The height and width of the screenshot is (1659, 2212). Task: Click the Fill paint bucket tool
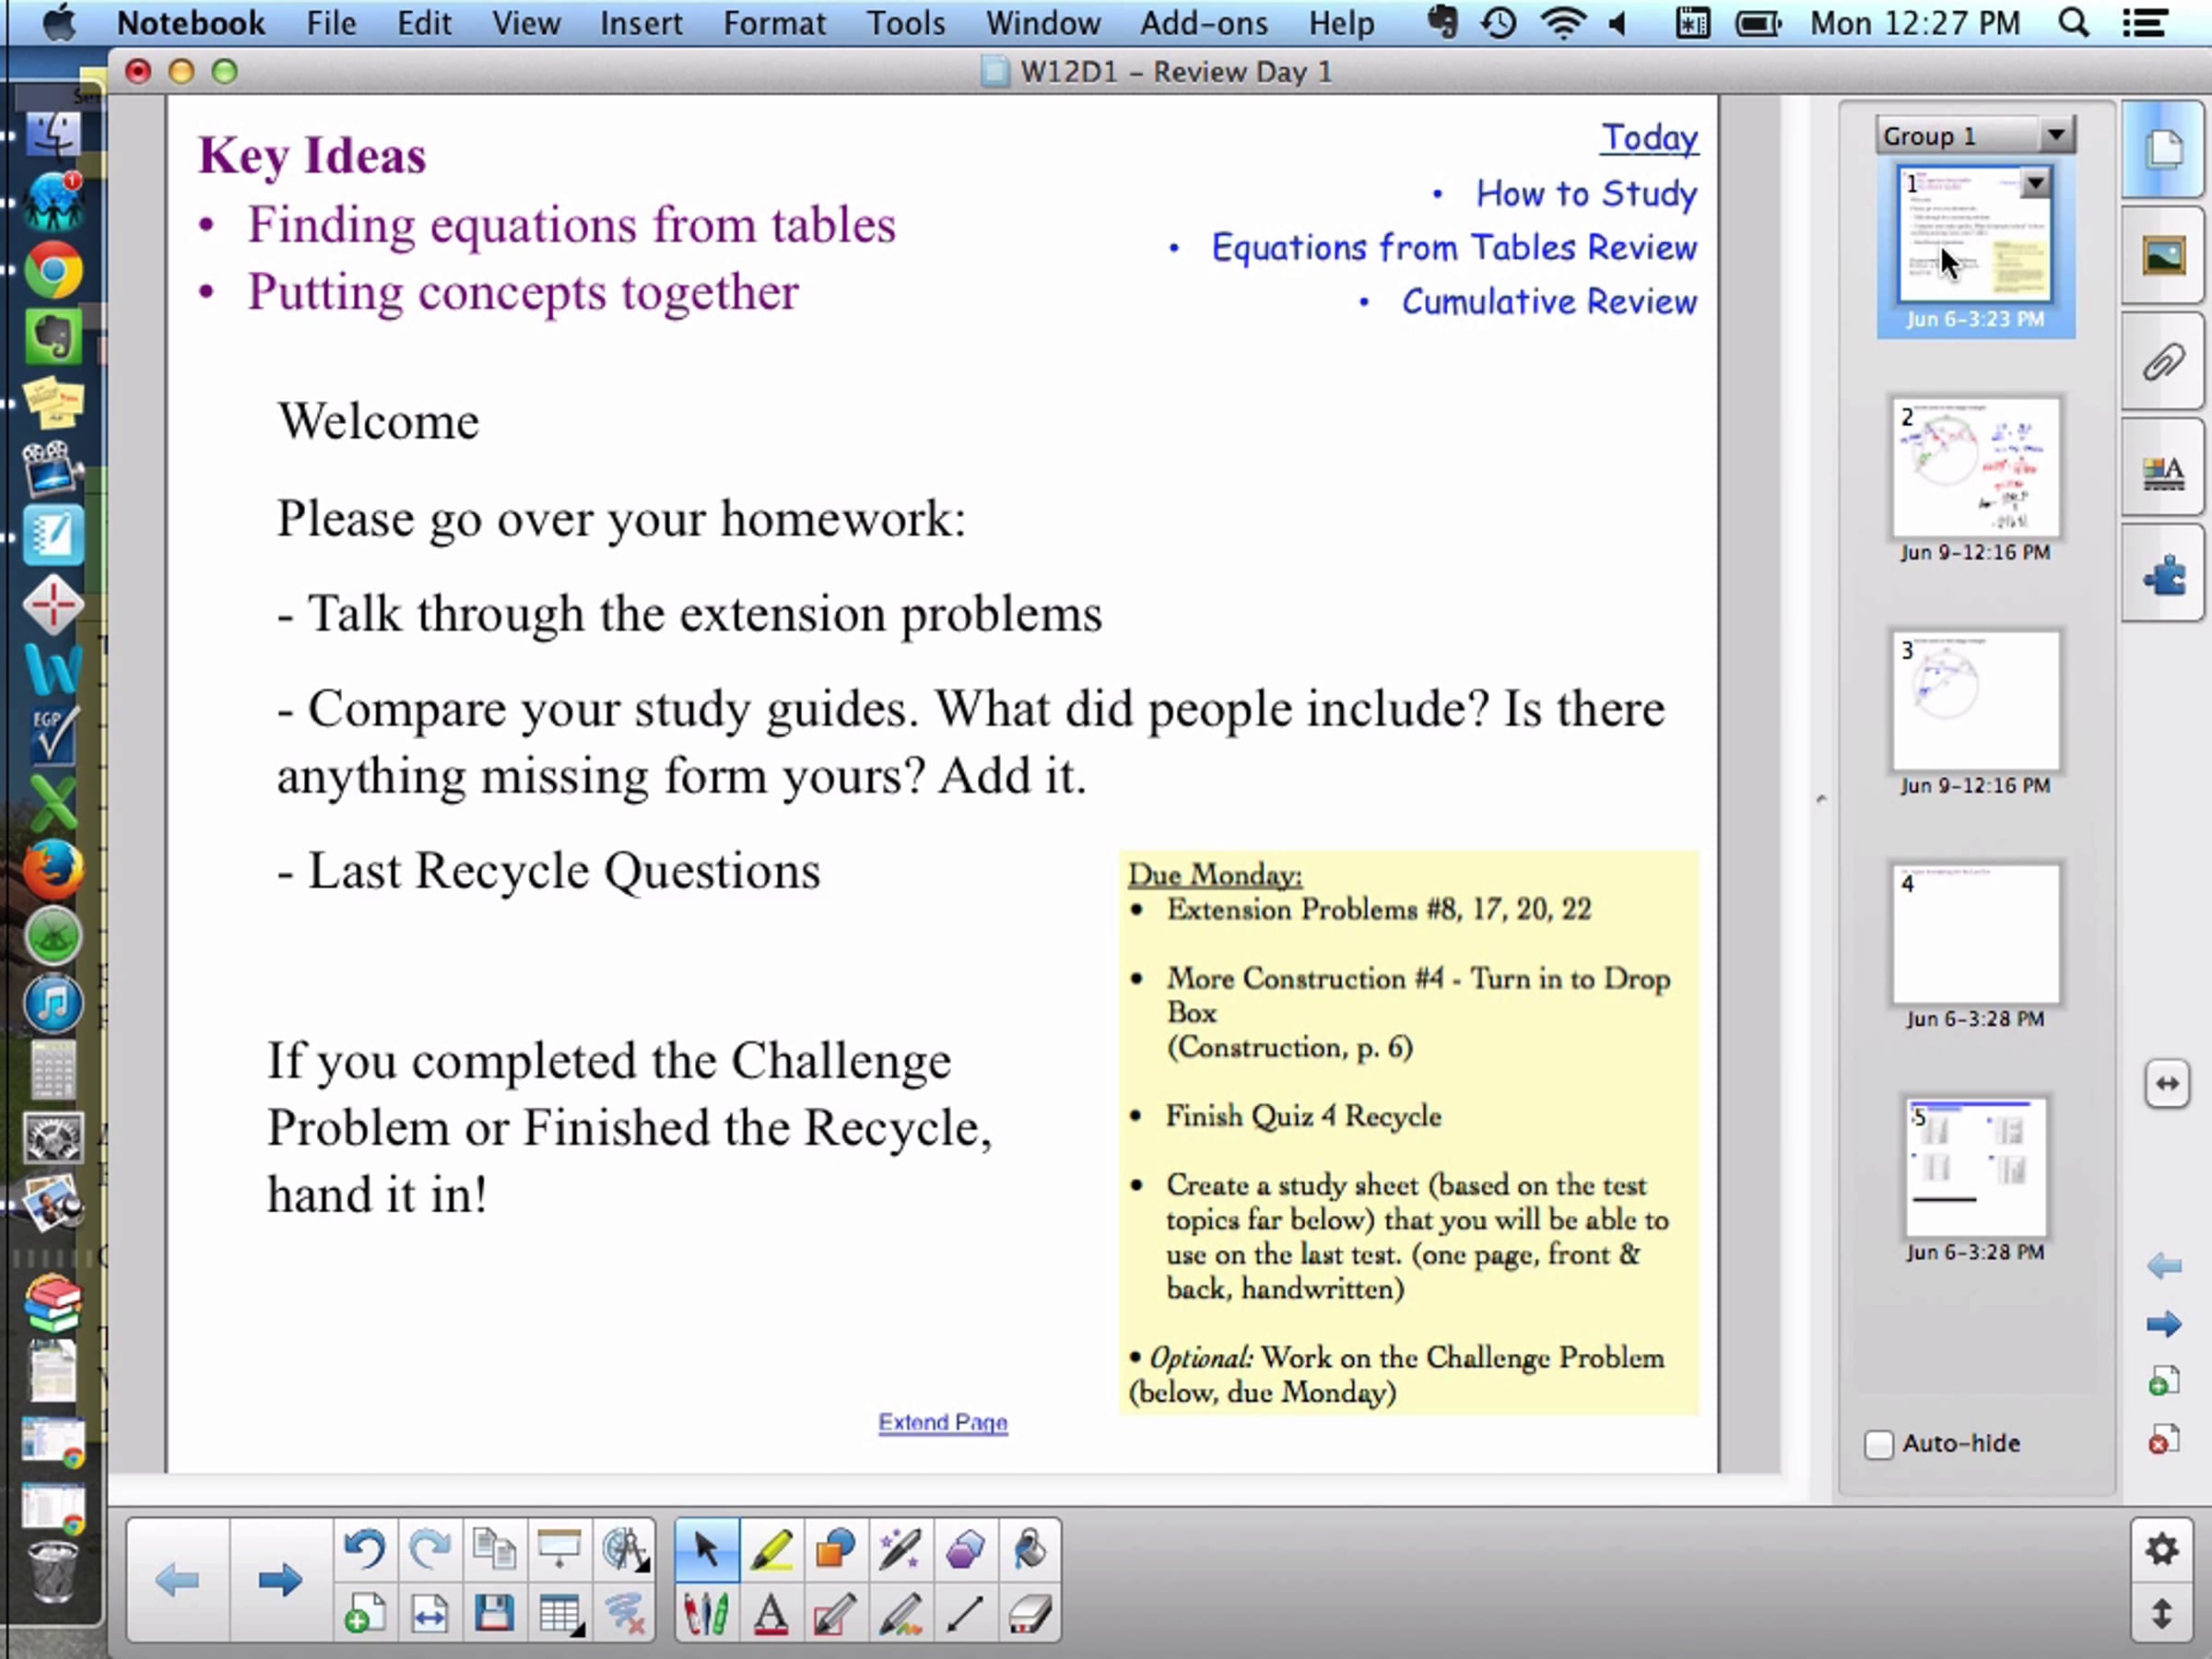pyautogui.click(x=1029, y=1549)
